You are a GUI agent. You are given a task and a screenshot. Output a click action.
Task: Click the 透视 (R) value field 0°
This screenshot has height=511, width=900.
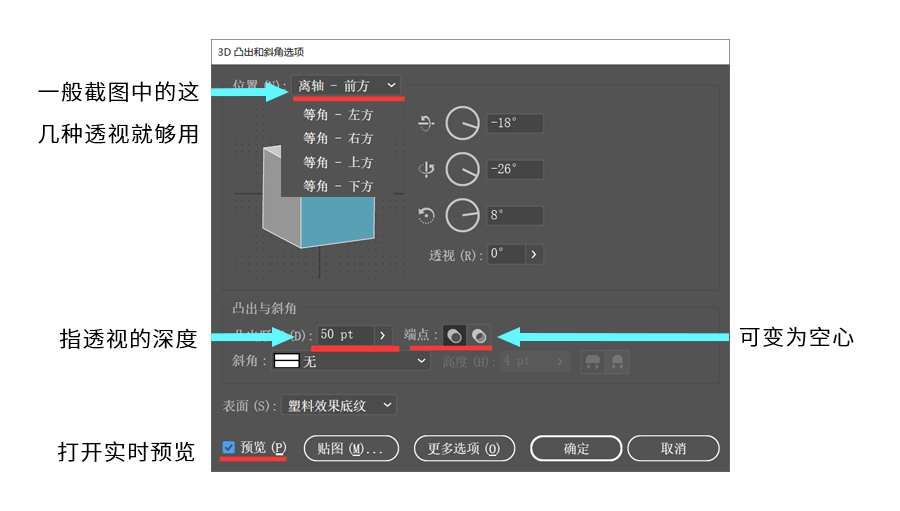(x=506, y=254)
